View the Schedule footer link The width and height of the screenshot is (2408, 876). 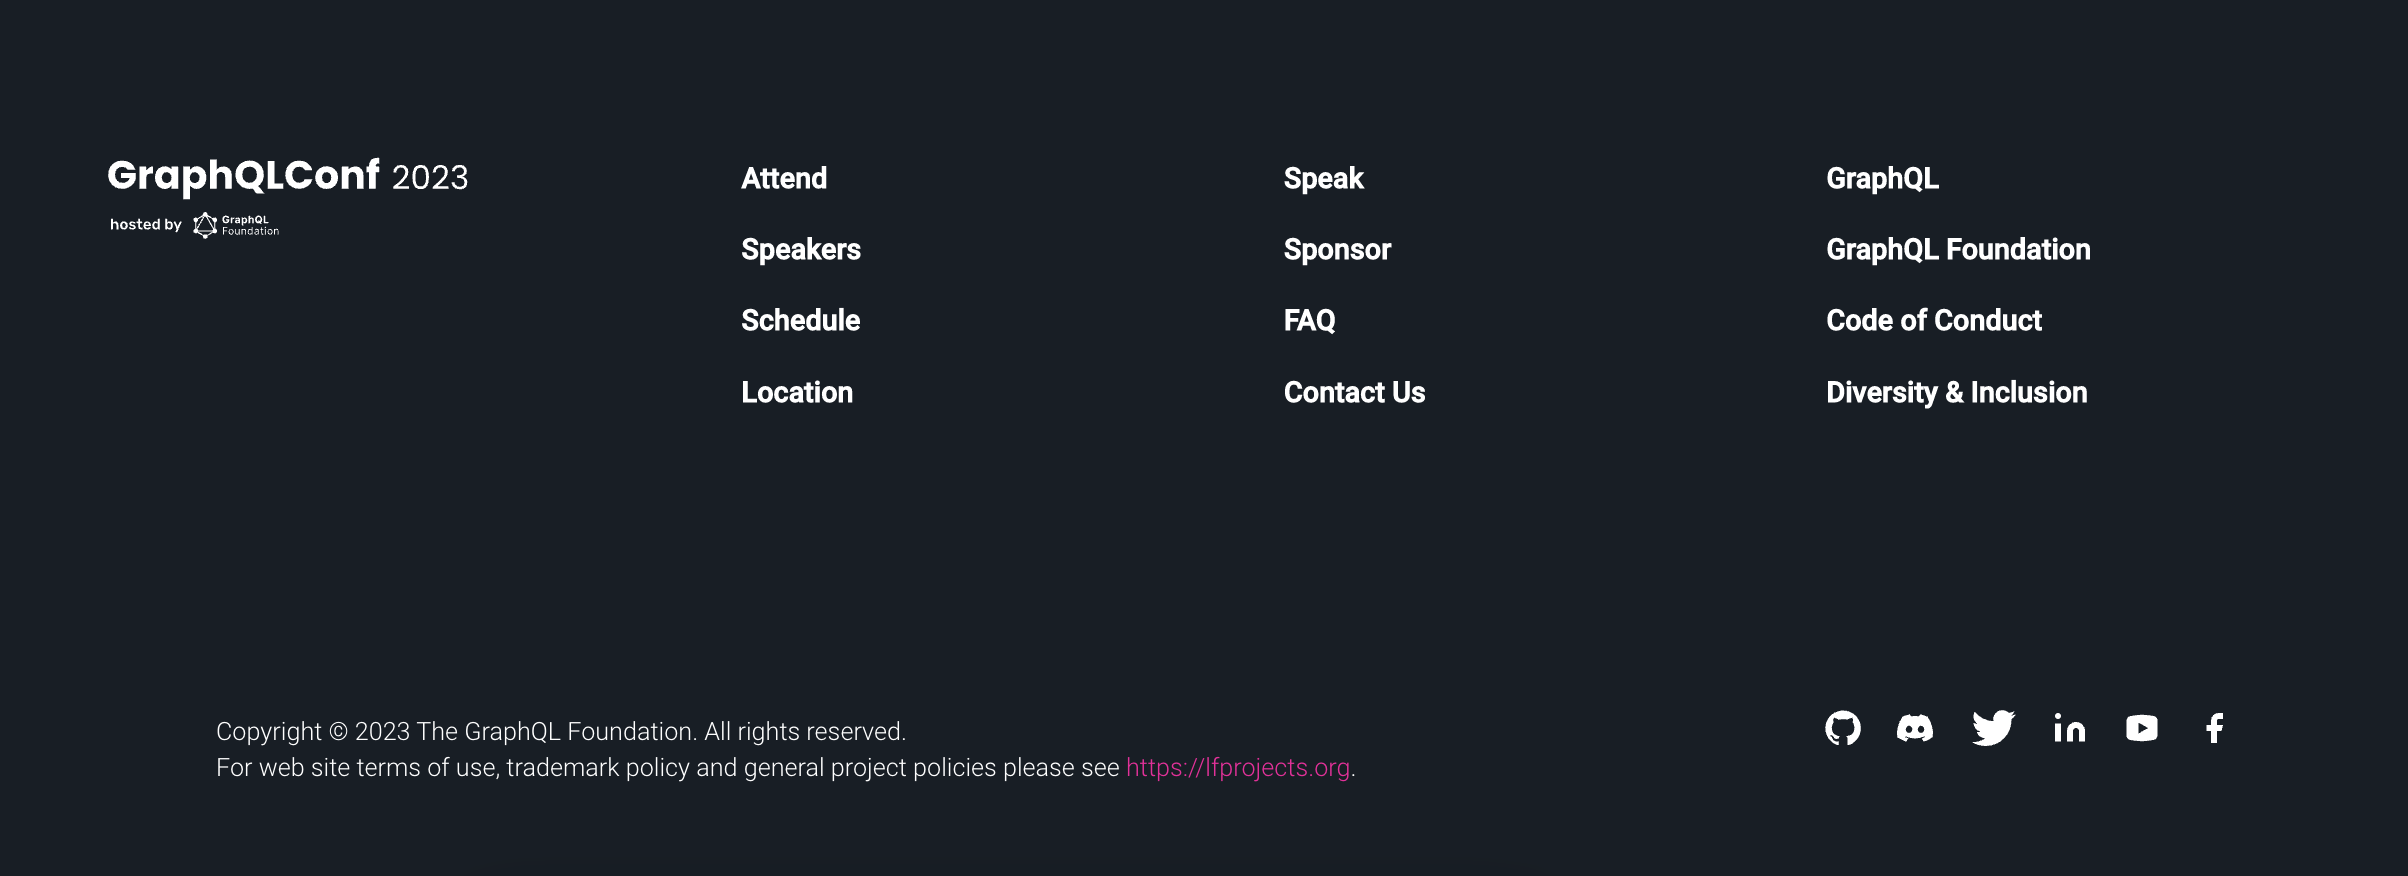(x=800, y=320)
